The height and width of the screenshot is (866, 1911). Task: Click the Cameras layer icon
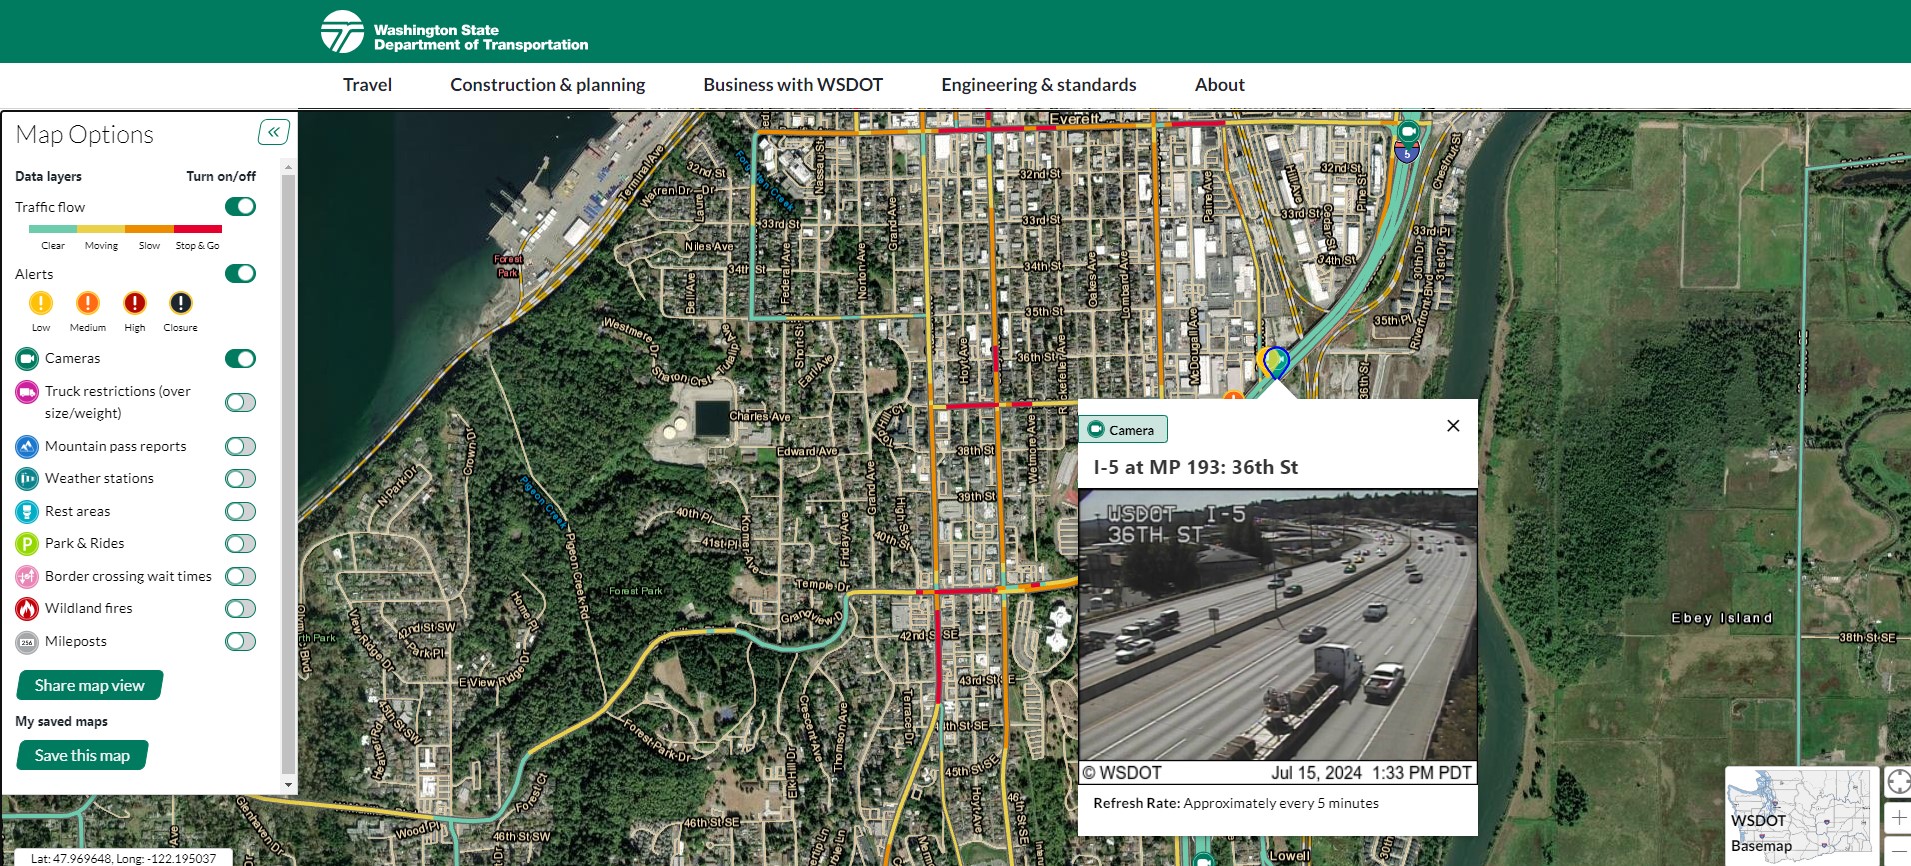tap(27, 359)
